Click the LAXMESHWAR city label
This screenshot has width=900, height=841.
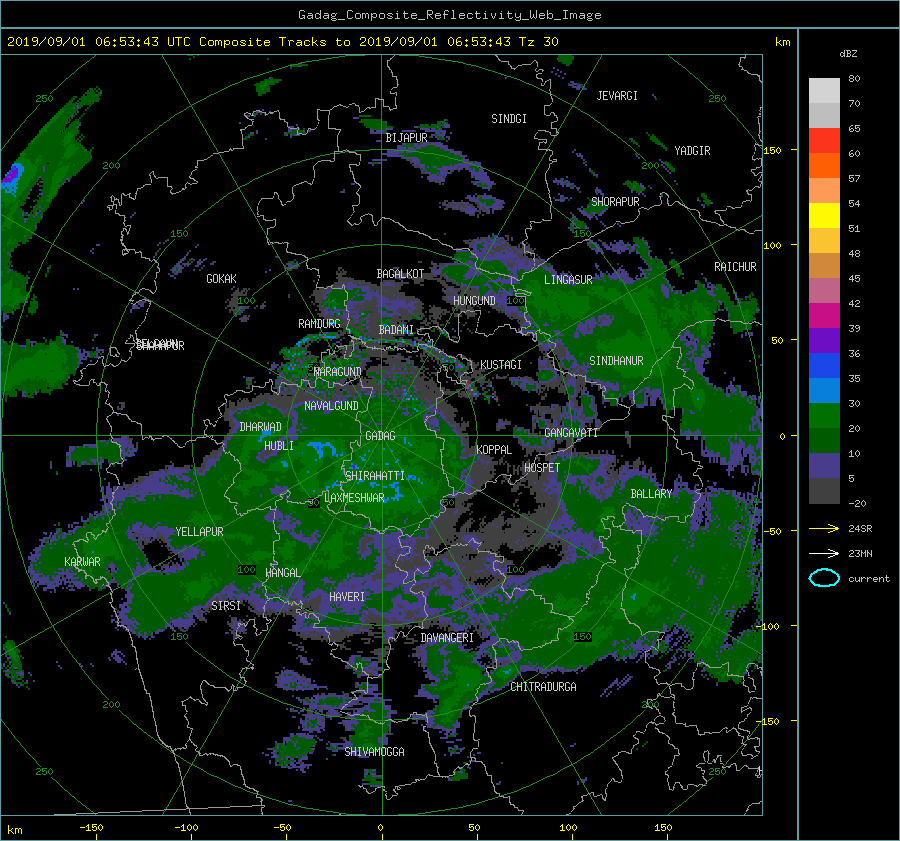click(x=354, y=498)
